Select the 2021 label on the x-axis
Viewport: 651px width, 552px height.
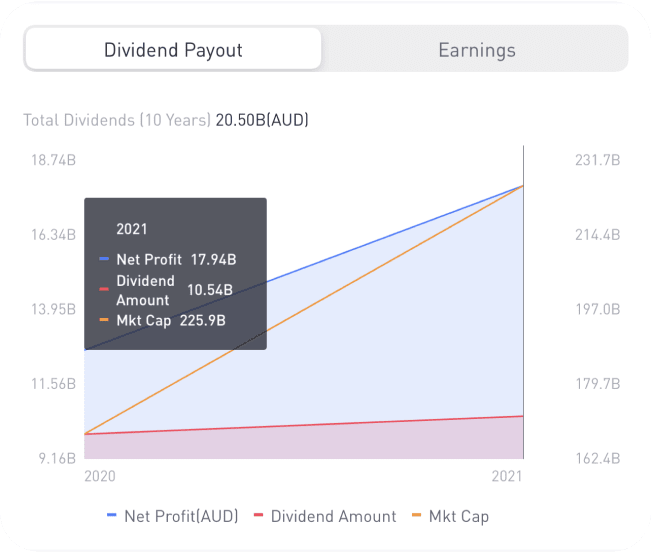pyautogui.click(x=507, y=477)
